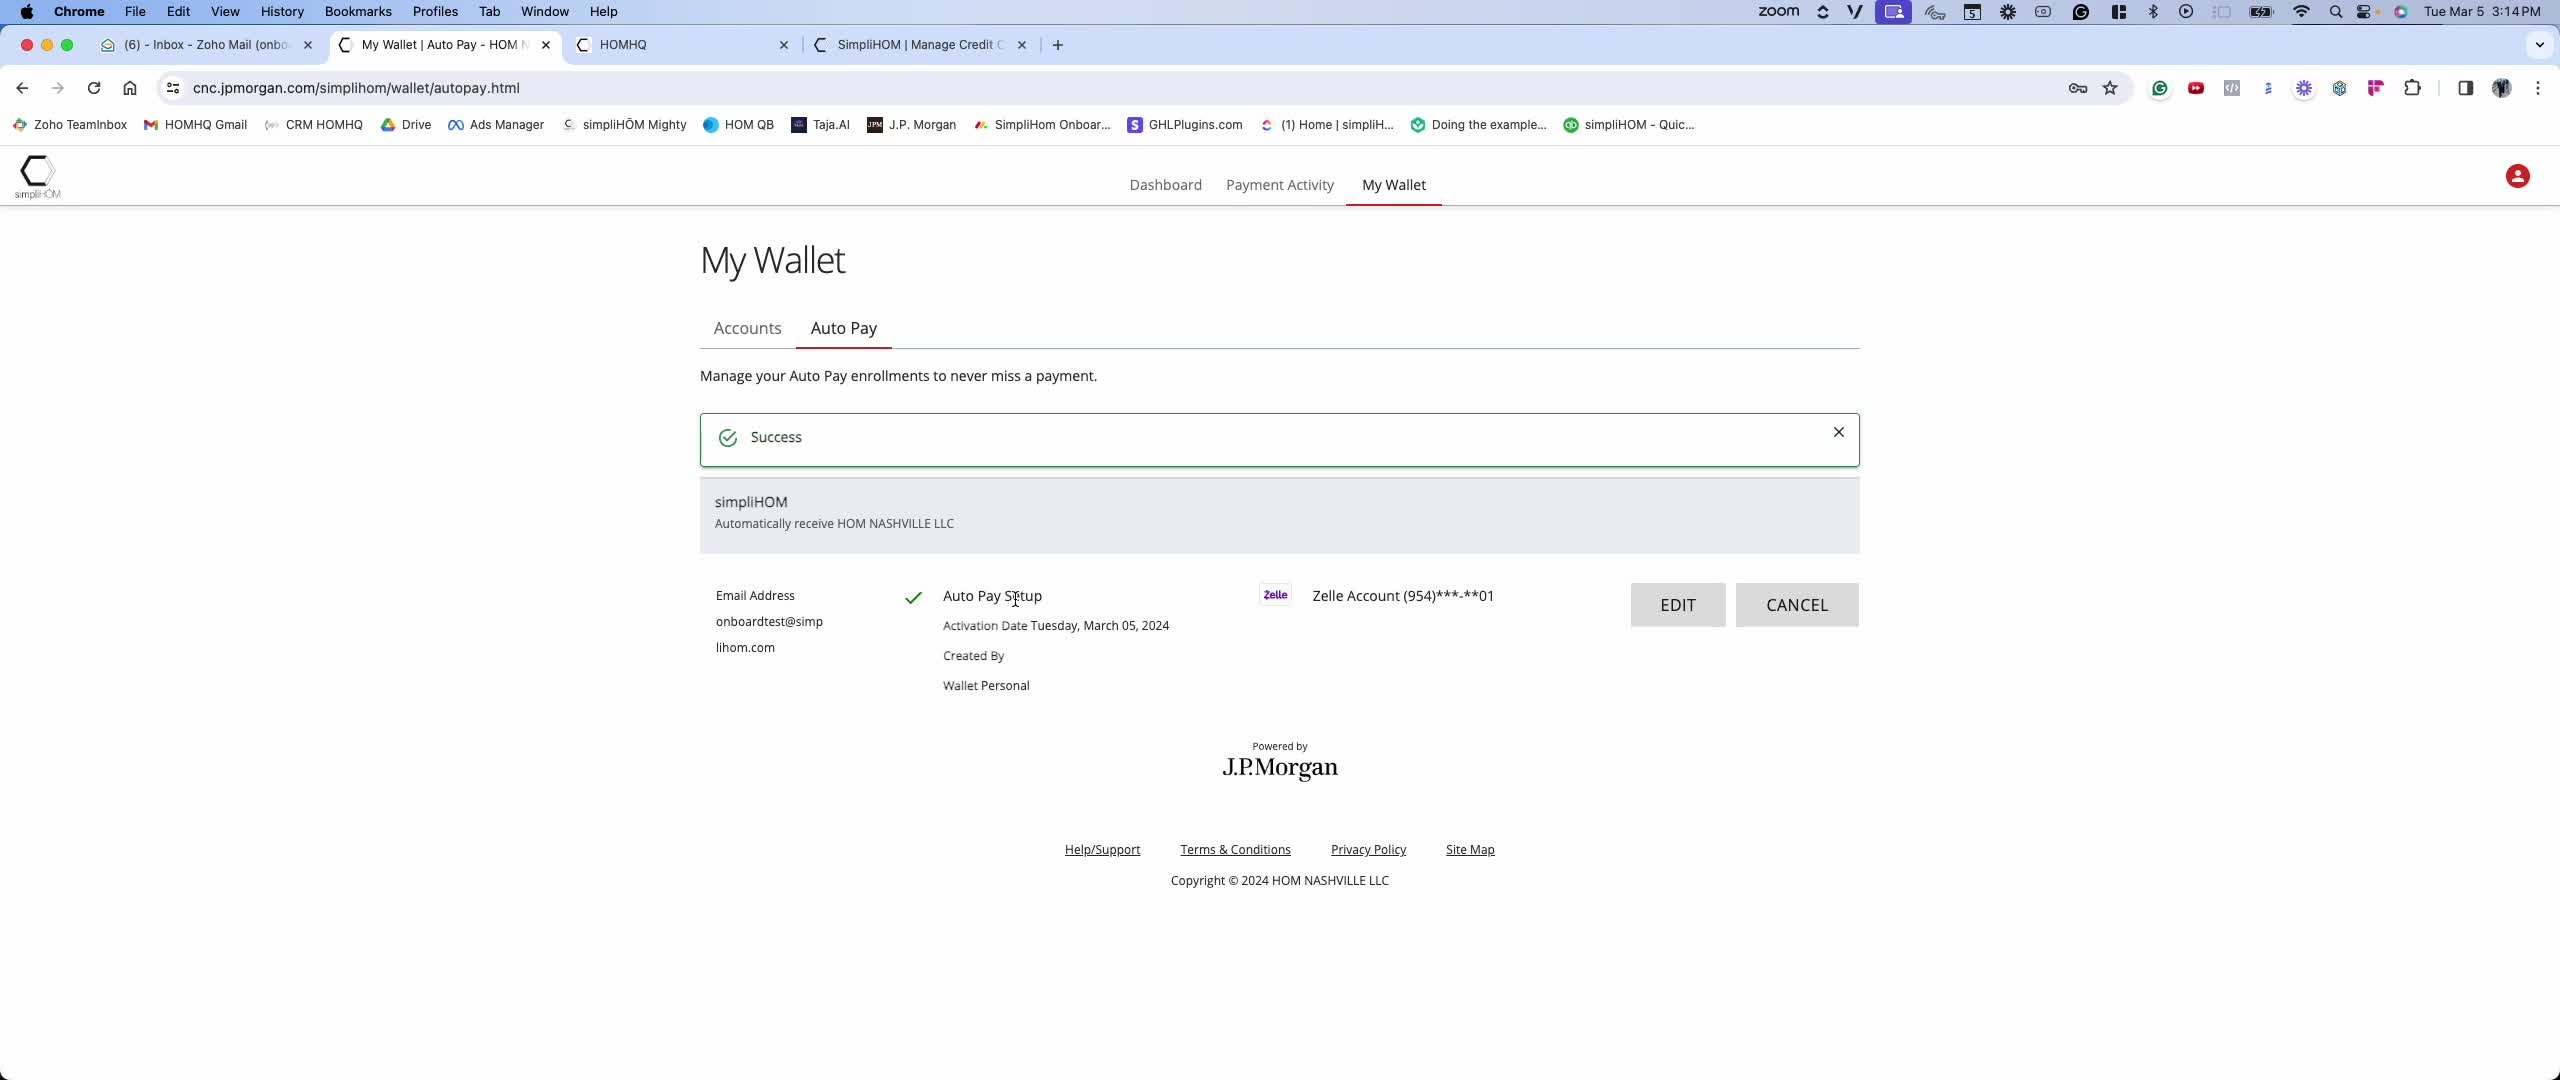The image size is (2560, 1080).
Task: Open Chrome extensions puzzle icon
Action: click(2413, 88)
